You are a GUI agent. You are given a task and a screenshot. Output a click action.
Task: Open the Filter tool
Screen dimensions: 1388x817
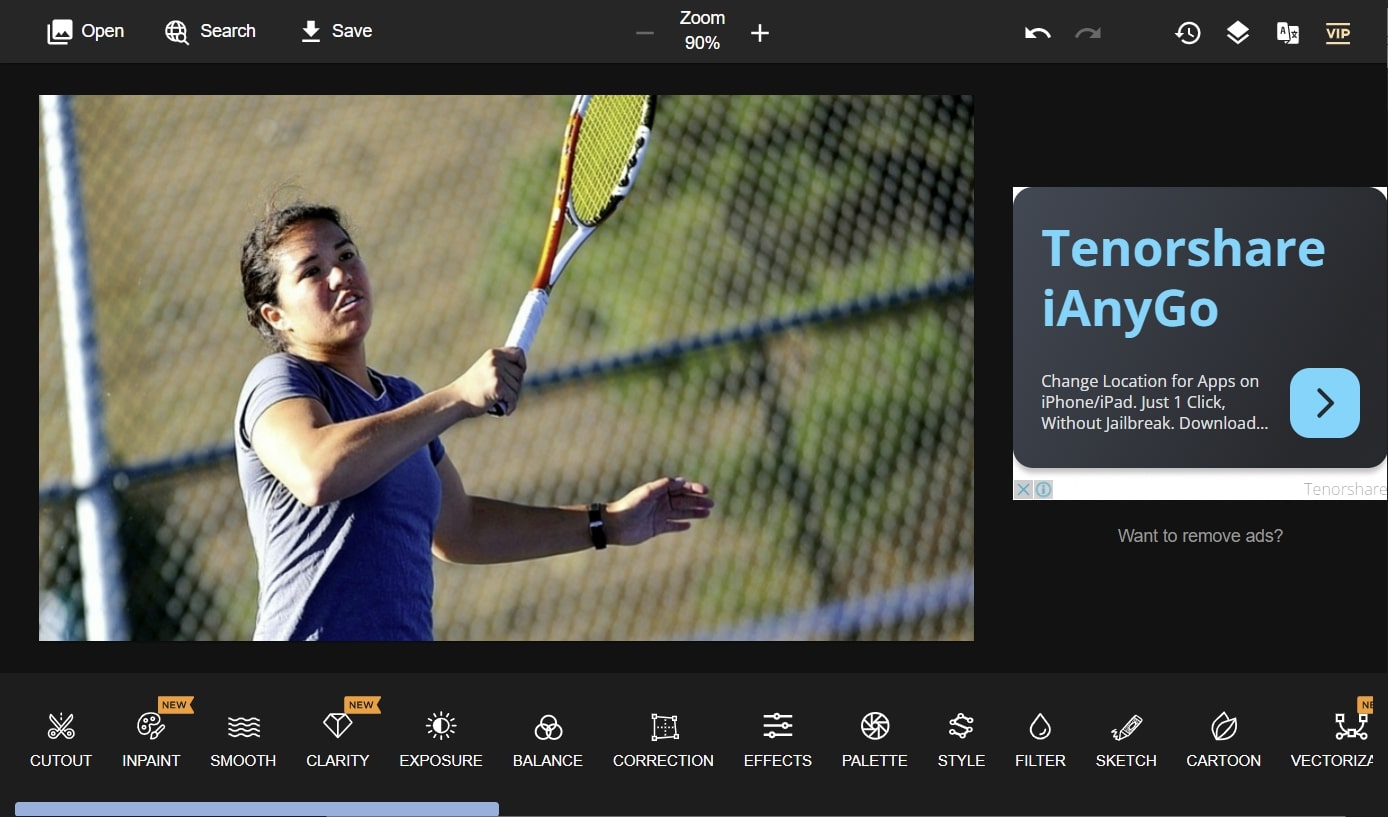1040,740
